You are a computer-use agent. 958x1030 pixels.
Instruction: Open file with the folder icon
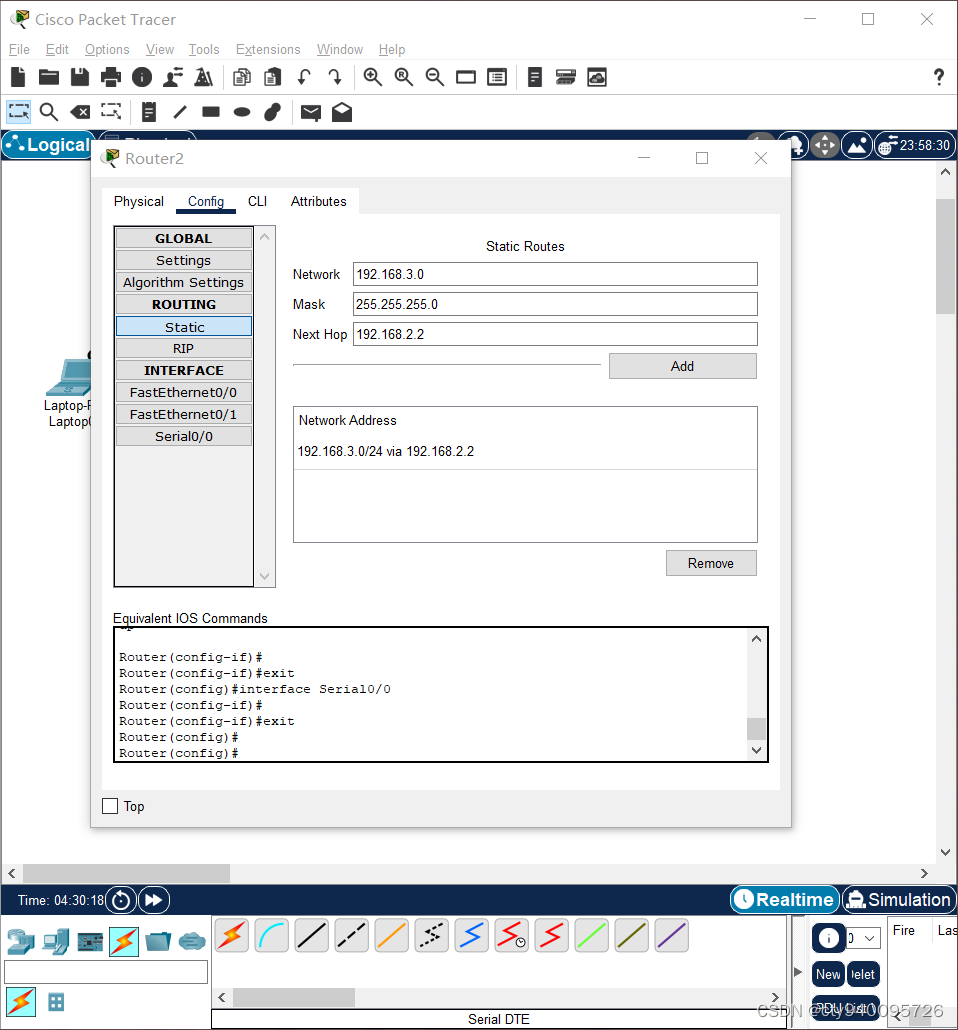[x=49, y=78]
